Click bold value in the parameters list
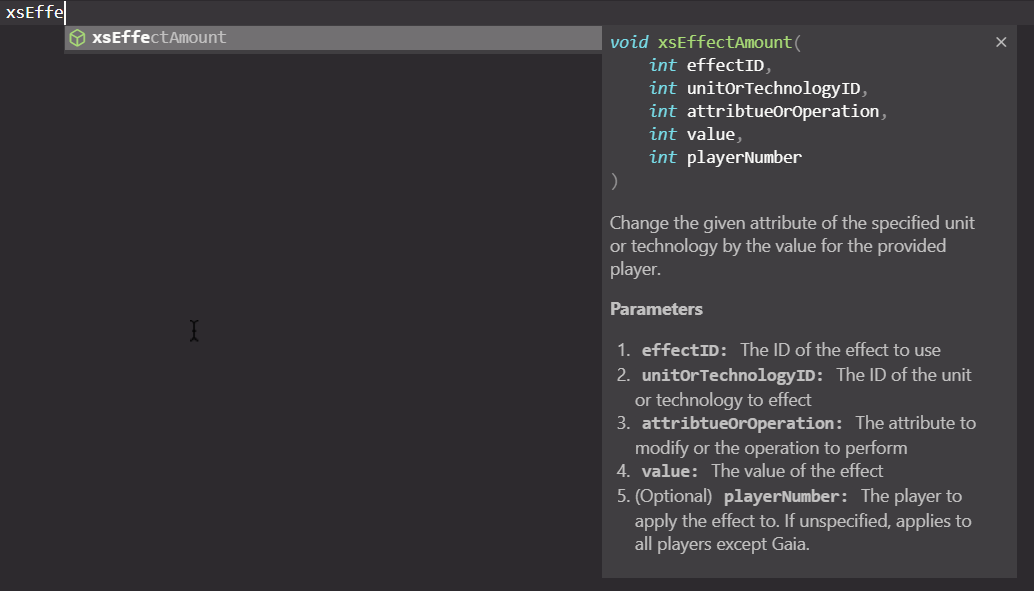The image size is (1034, 591). 669,471
